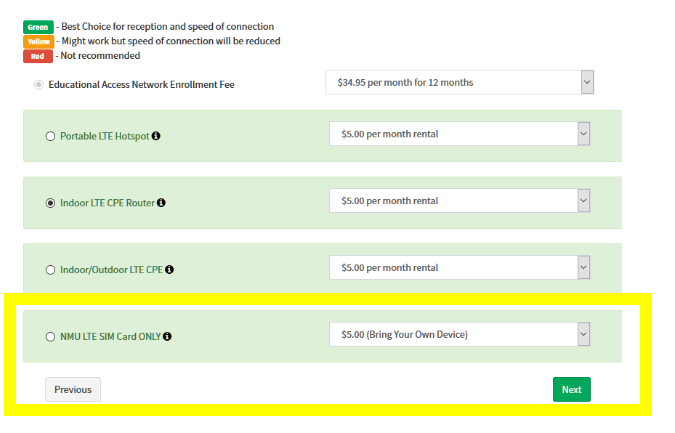
Task: Click Educational Access Network Enrollment Fee radio button
Action: click(x=39, y=84)
